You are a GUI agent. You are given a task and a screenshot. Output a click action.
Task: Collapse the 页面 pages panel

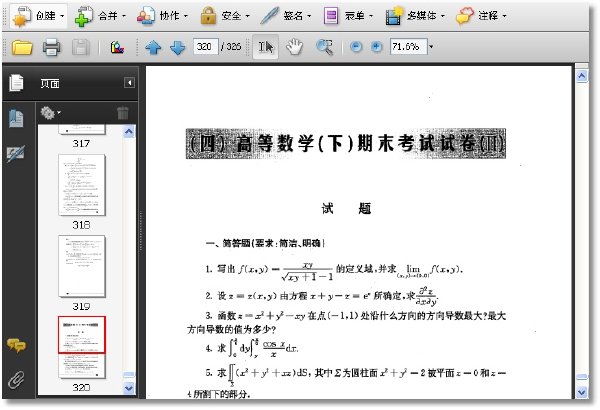click(x=129, y=83)
